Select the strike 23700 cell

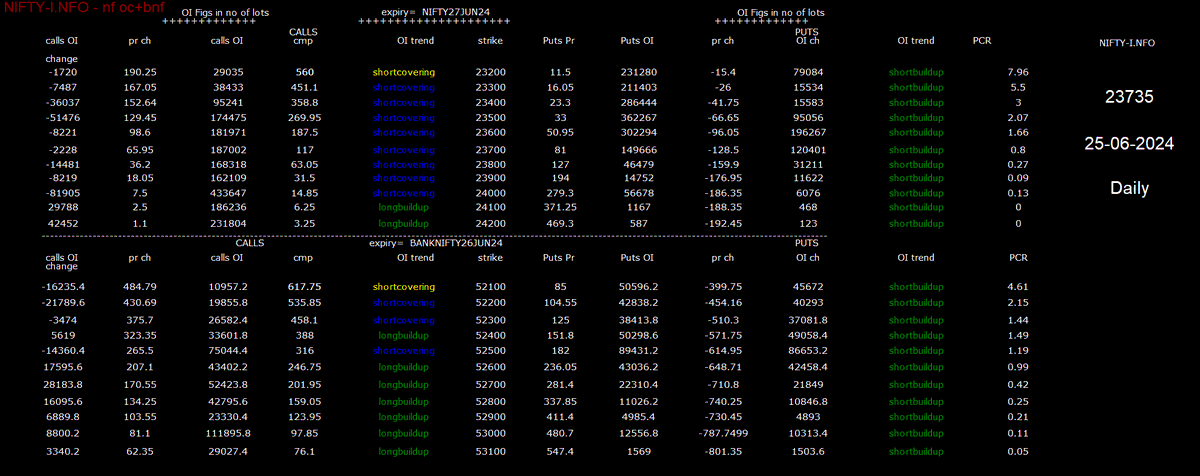coord(490,149)
